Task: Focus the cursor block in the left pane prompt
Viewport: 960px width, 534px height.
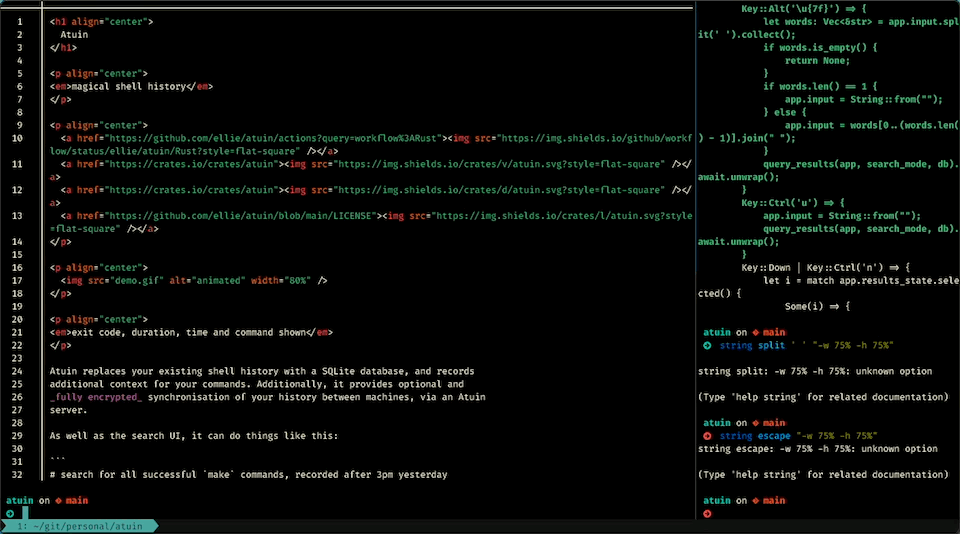Action: coord(25,512)
